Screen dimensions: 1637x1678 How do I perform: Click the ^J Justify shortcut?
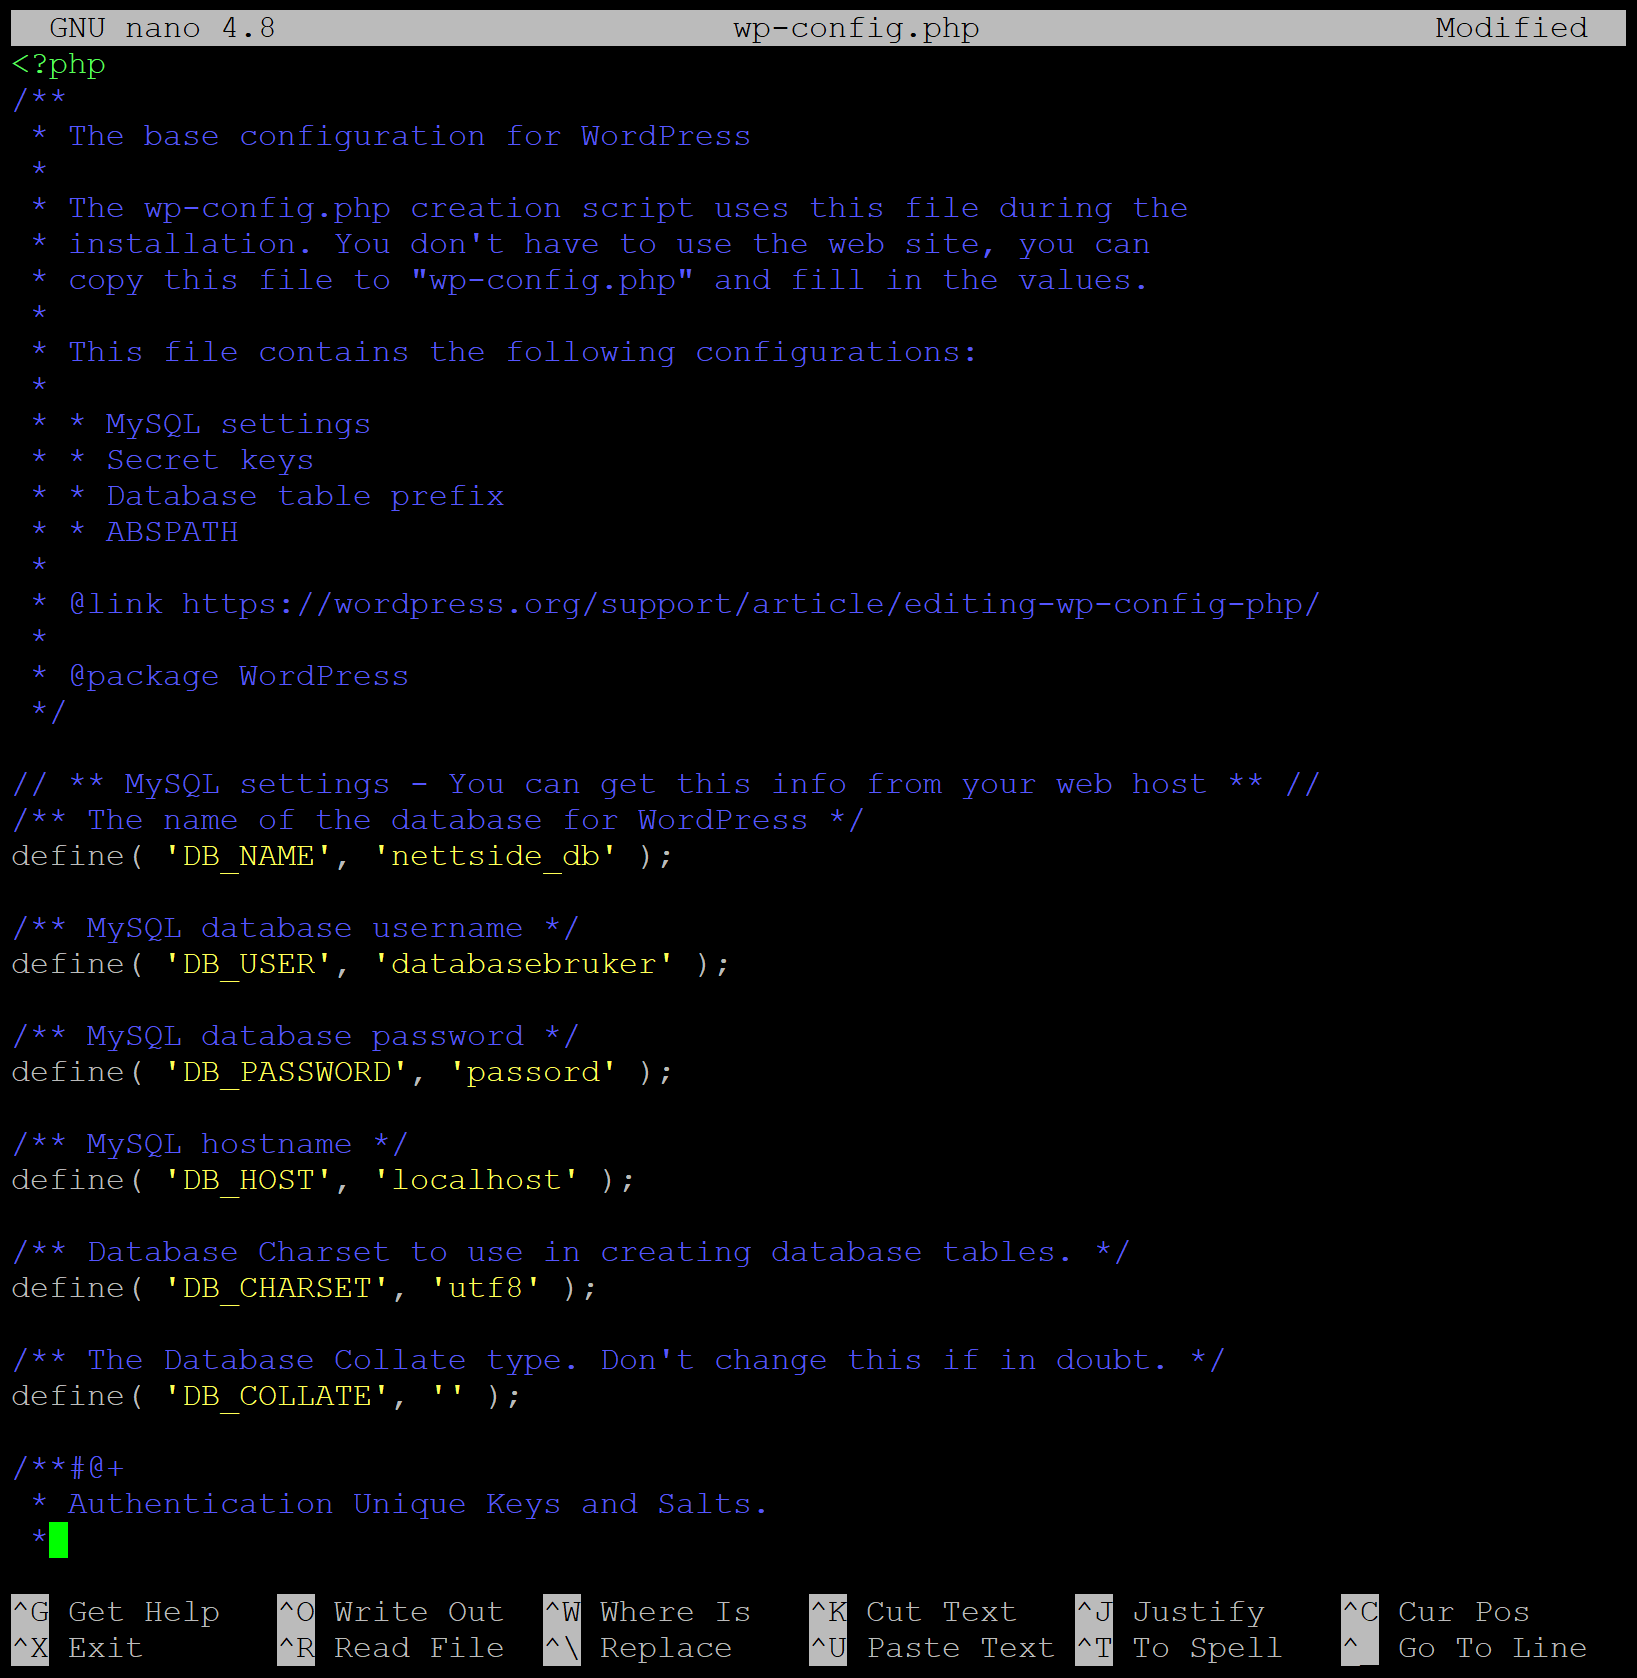(1170, 1611)
